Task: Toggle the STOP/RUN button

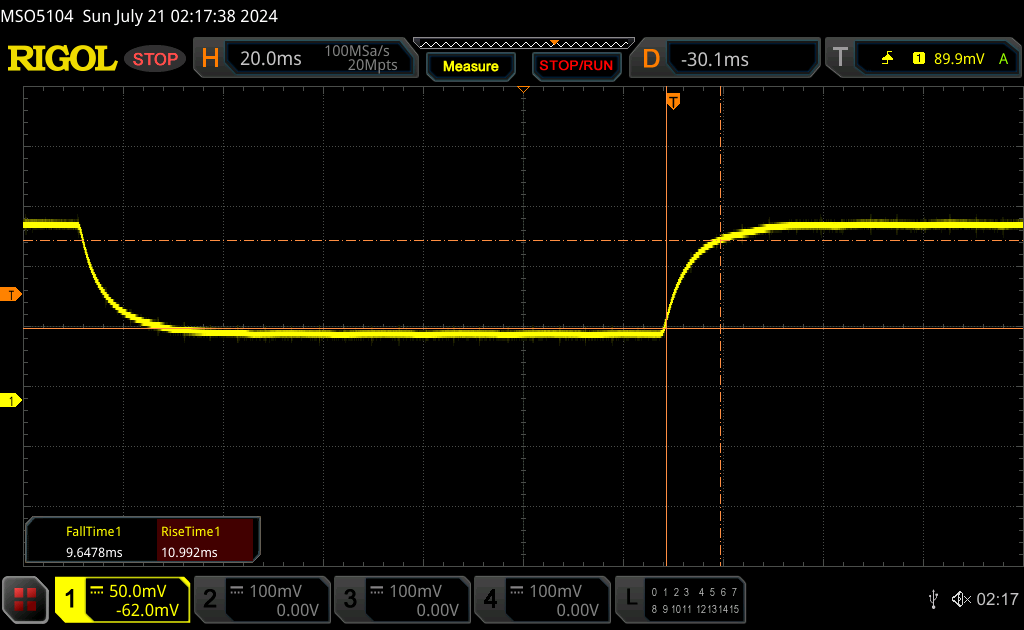Action: (x=576, y=66)
